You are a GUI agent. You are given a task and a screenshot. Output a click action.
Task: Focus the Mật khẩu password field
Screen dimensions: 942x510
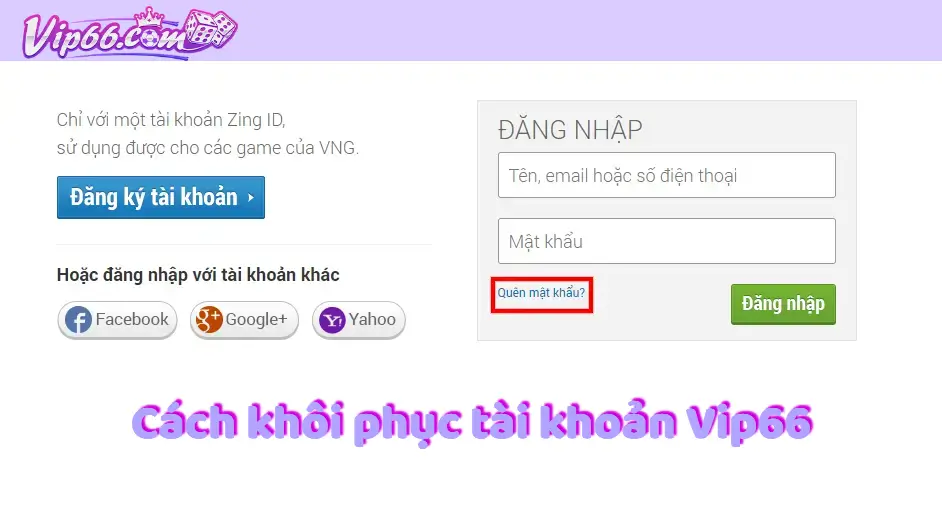[x=666, y=241]
